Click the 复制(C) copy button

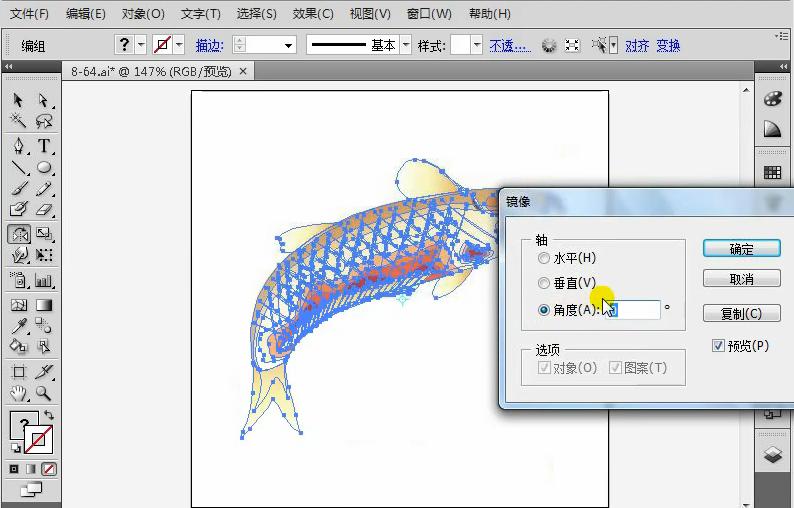pos(742,314)
